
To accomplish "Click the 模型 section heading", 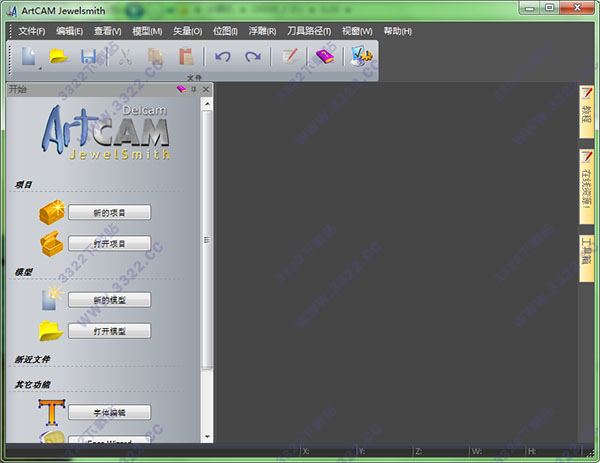I will 24,272.
